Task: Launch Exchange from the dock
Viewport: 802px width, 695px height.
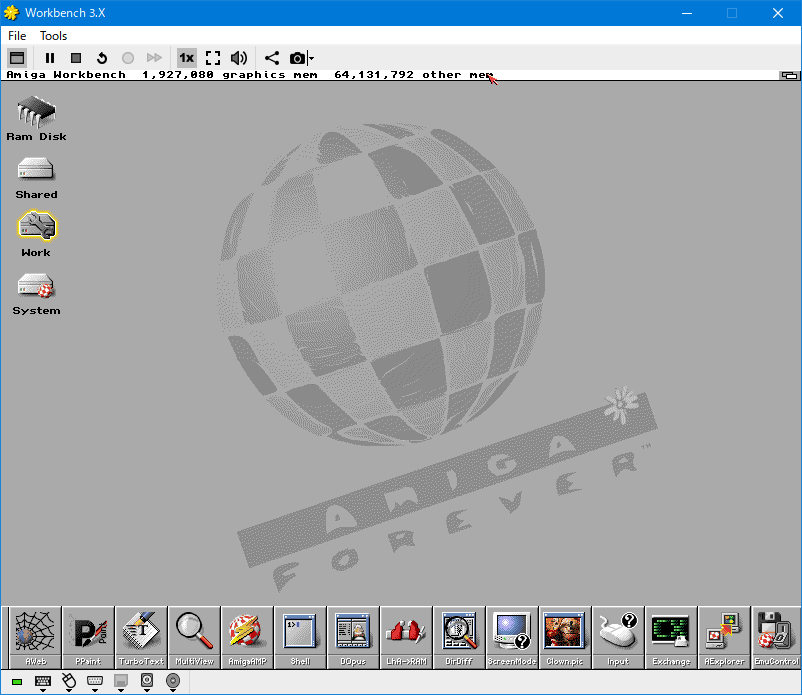Action: (672, 637)
